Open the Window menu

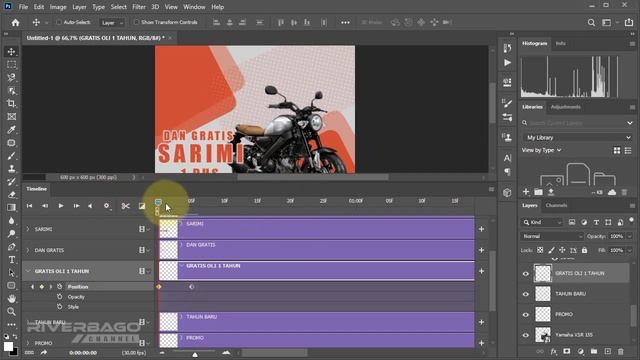(194, 7)
